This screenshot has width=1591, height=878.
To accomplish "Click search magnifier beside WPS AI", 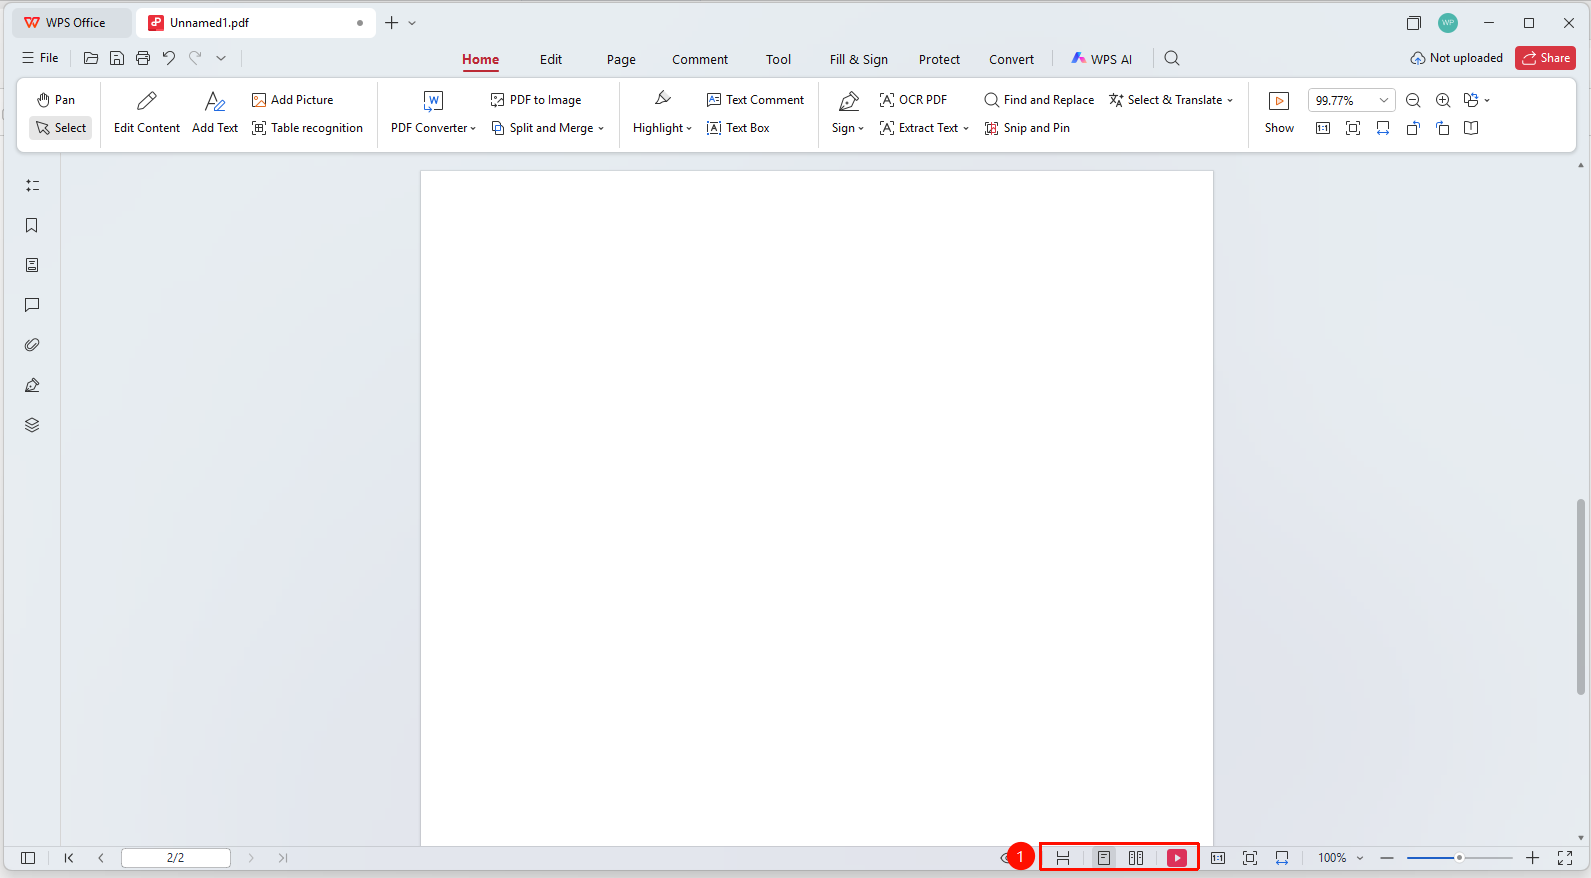I will [1172, 59].
